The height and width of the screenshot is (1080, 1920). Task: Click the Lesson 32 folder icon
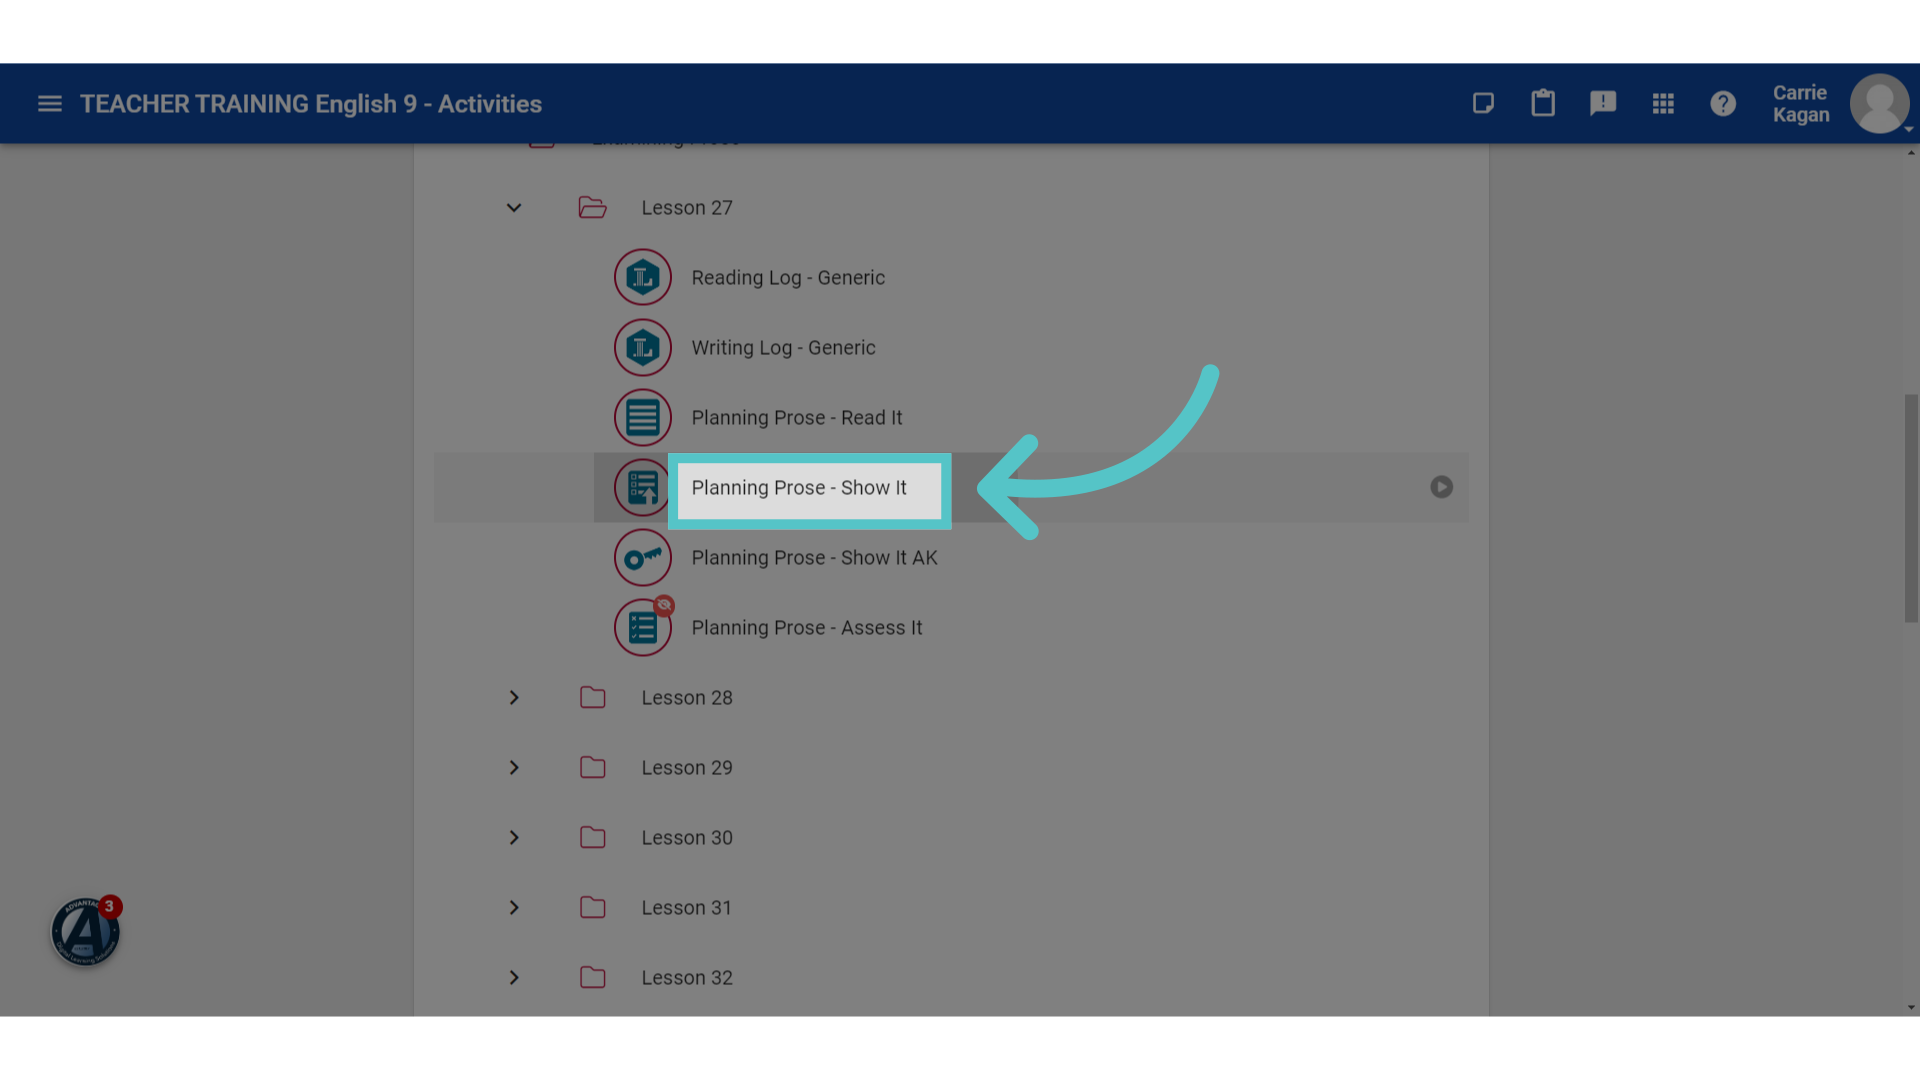coord(592,977)
